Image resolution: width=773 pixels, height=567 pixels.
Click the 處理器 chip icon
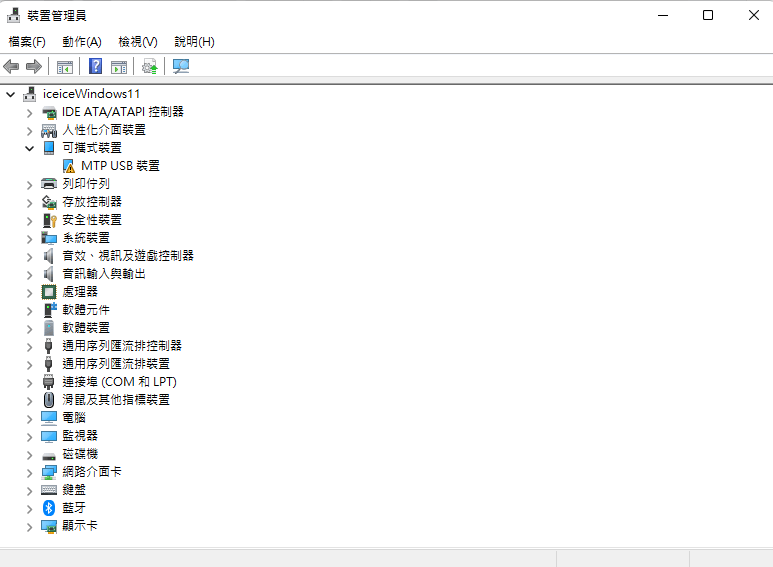pos(49,292)
